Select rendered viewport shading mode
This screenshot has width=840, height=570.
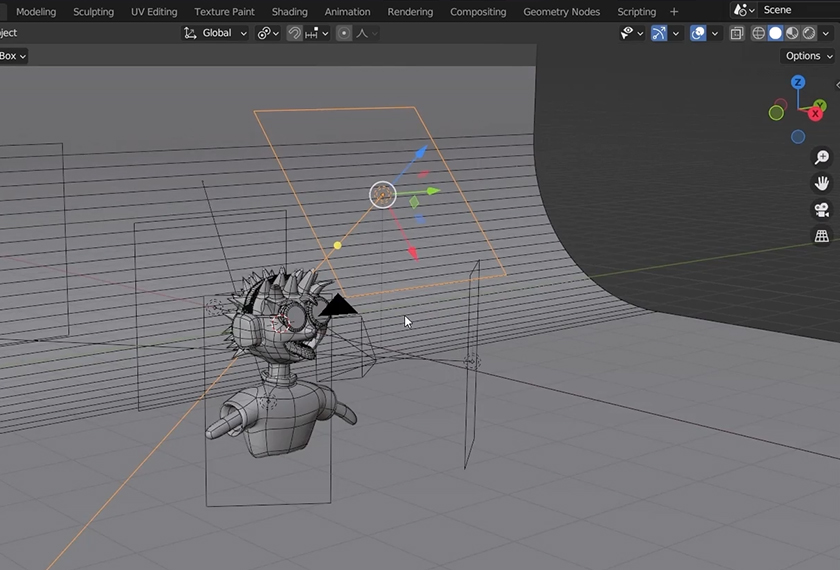click(x=808, y=33)
